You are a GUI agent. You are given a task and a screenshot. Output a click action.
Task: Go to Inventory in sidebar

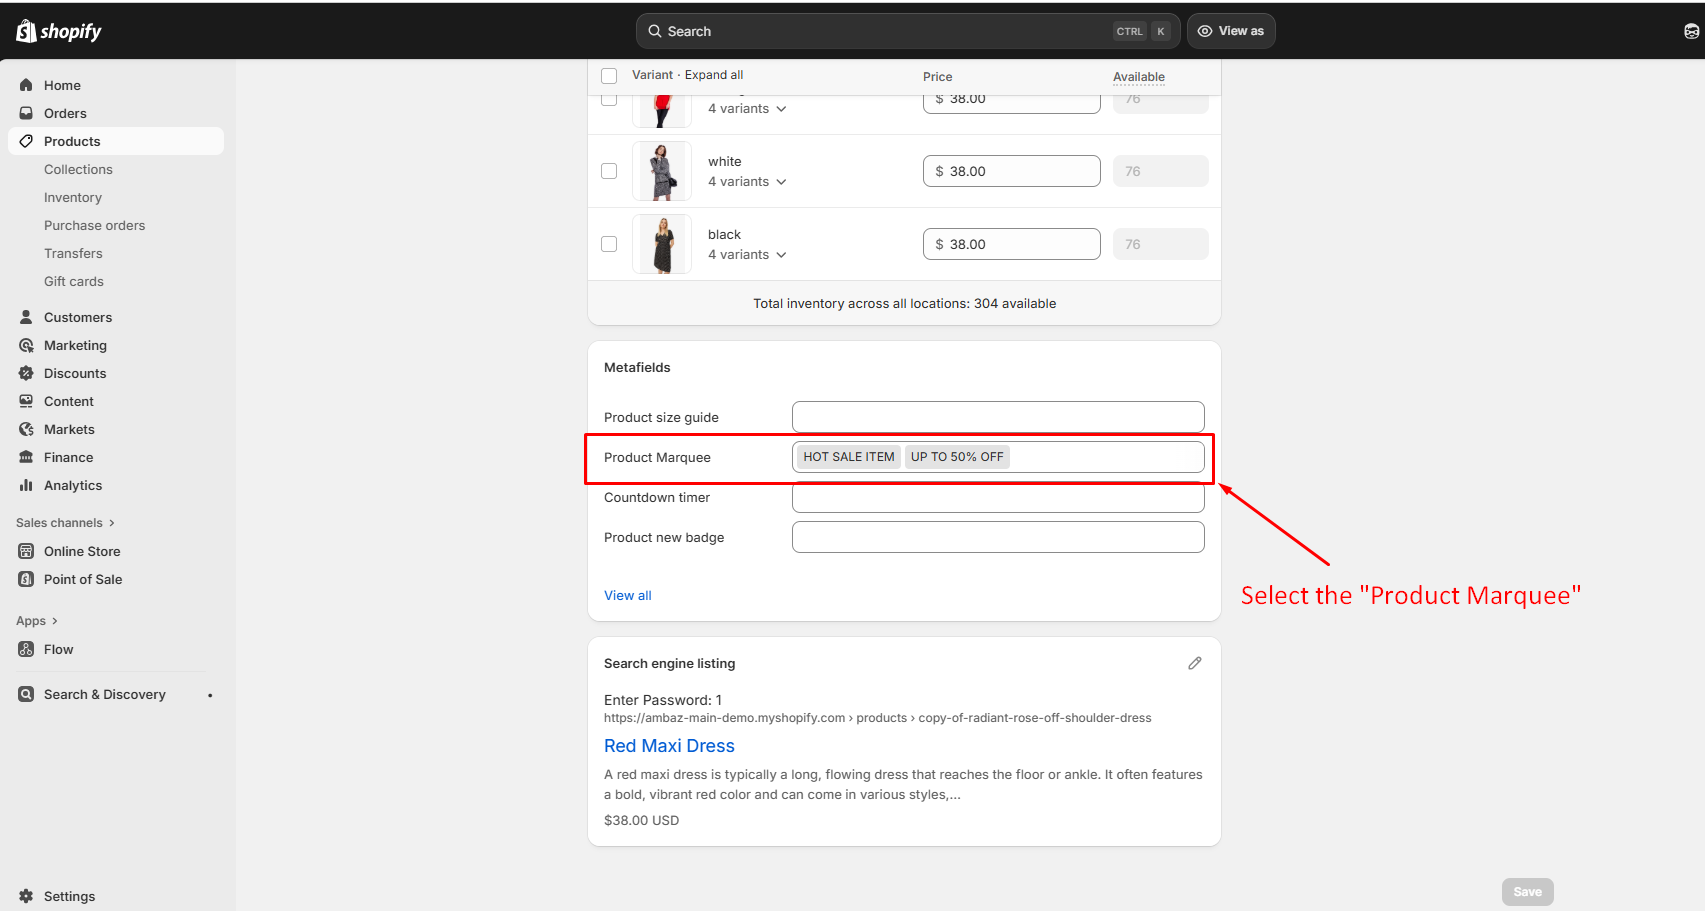click(x=73, y=197)
